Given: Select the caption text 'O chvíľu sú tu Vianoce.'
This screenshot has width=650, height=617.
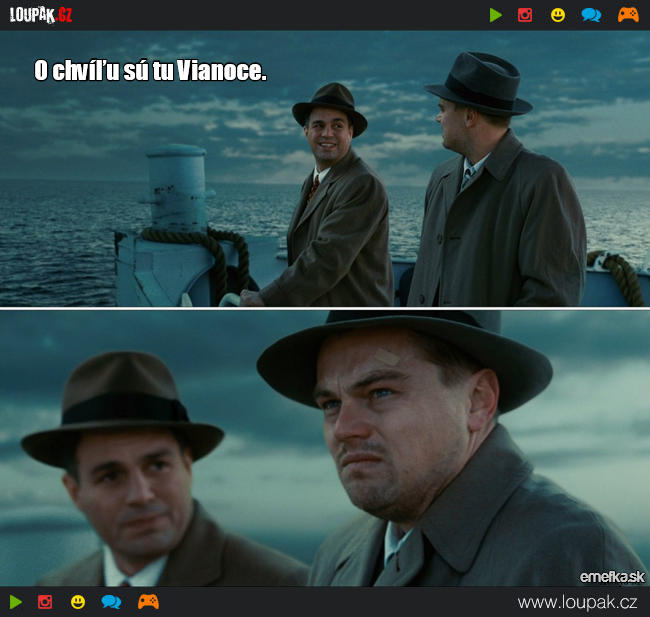Looking at the screenshot, I should 150,70.
